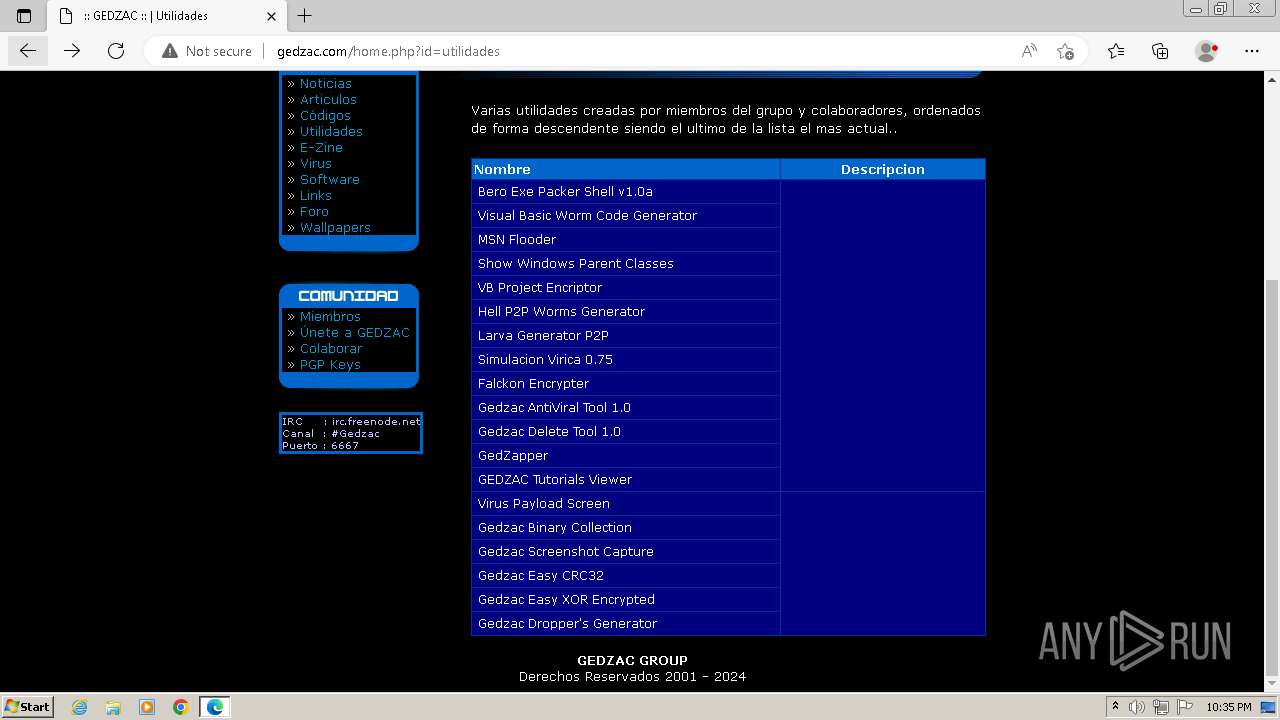Close the GEDZAC Utilidades tab
The height and width of the screenshot is (720, 1280).
(271, 16)
